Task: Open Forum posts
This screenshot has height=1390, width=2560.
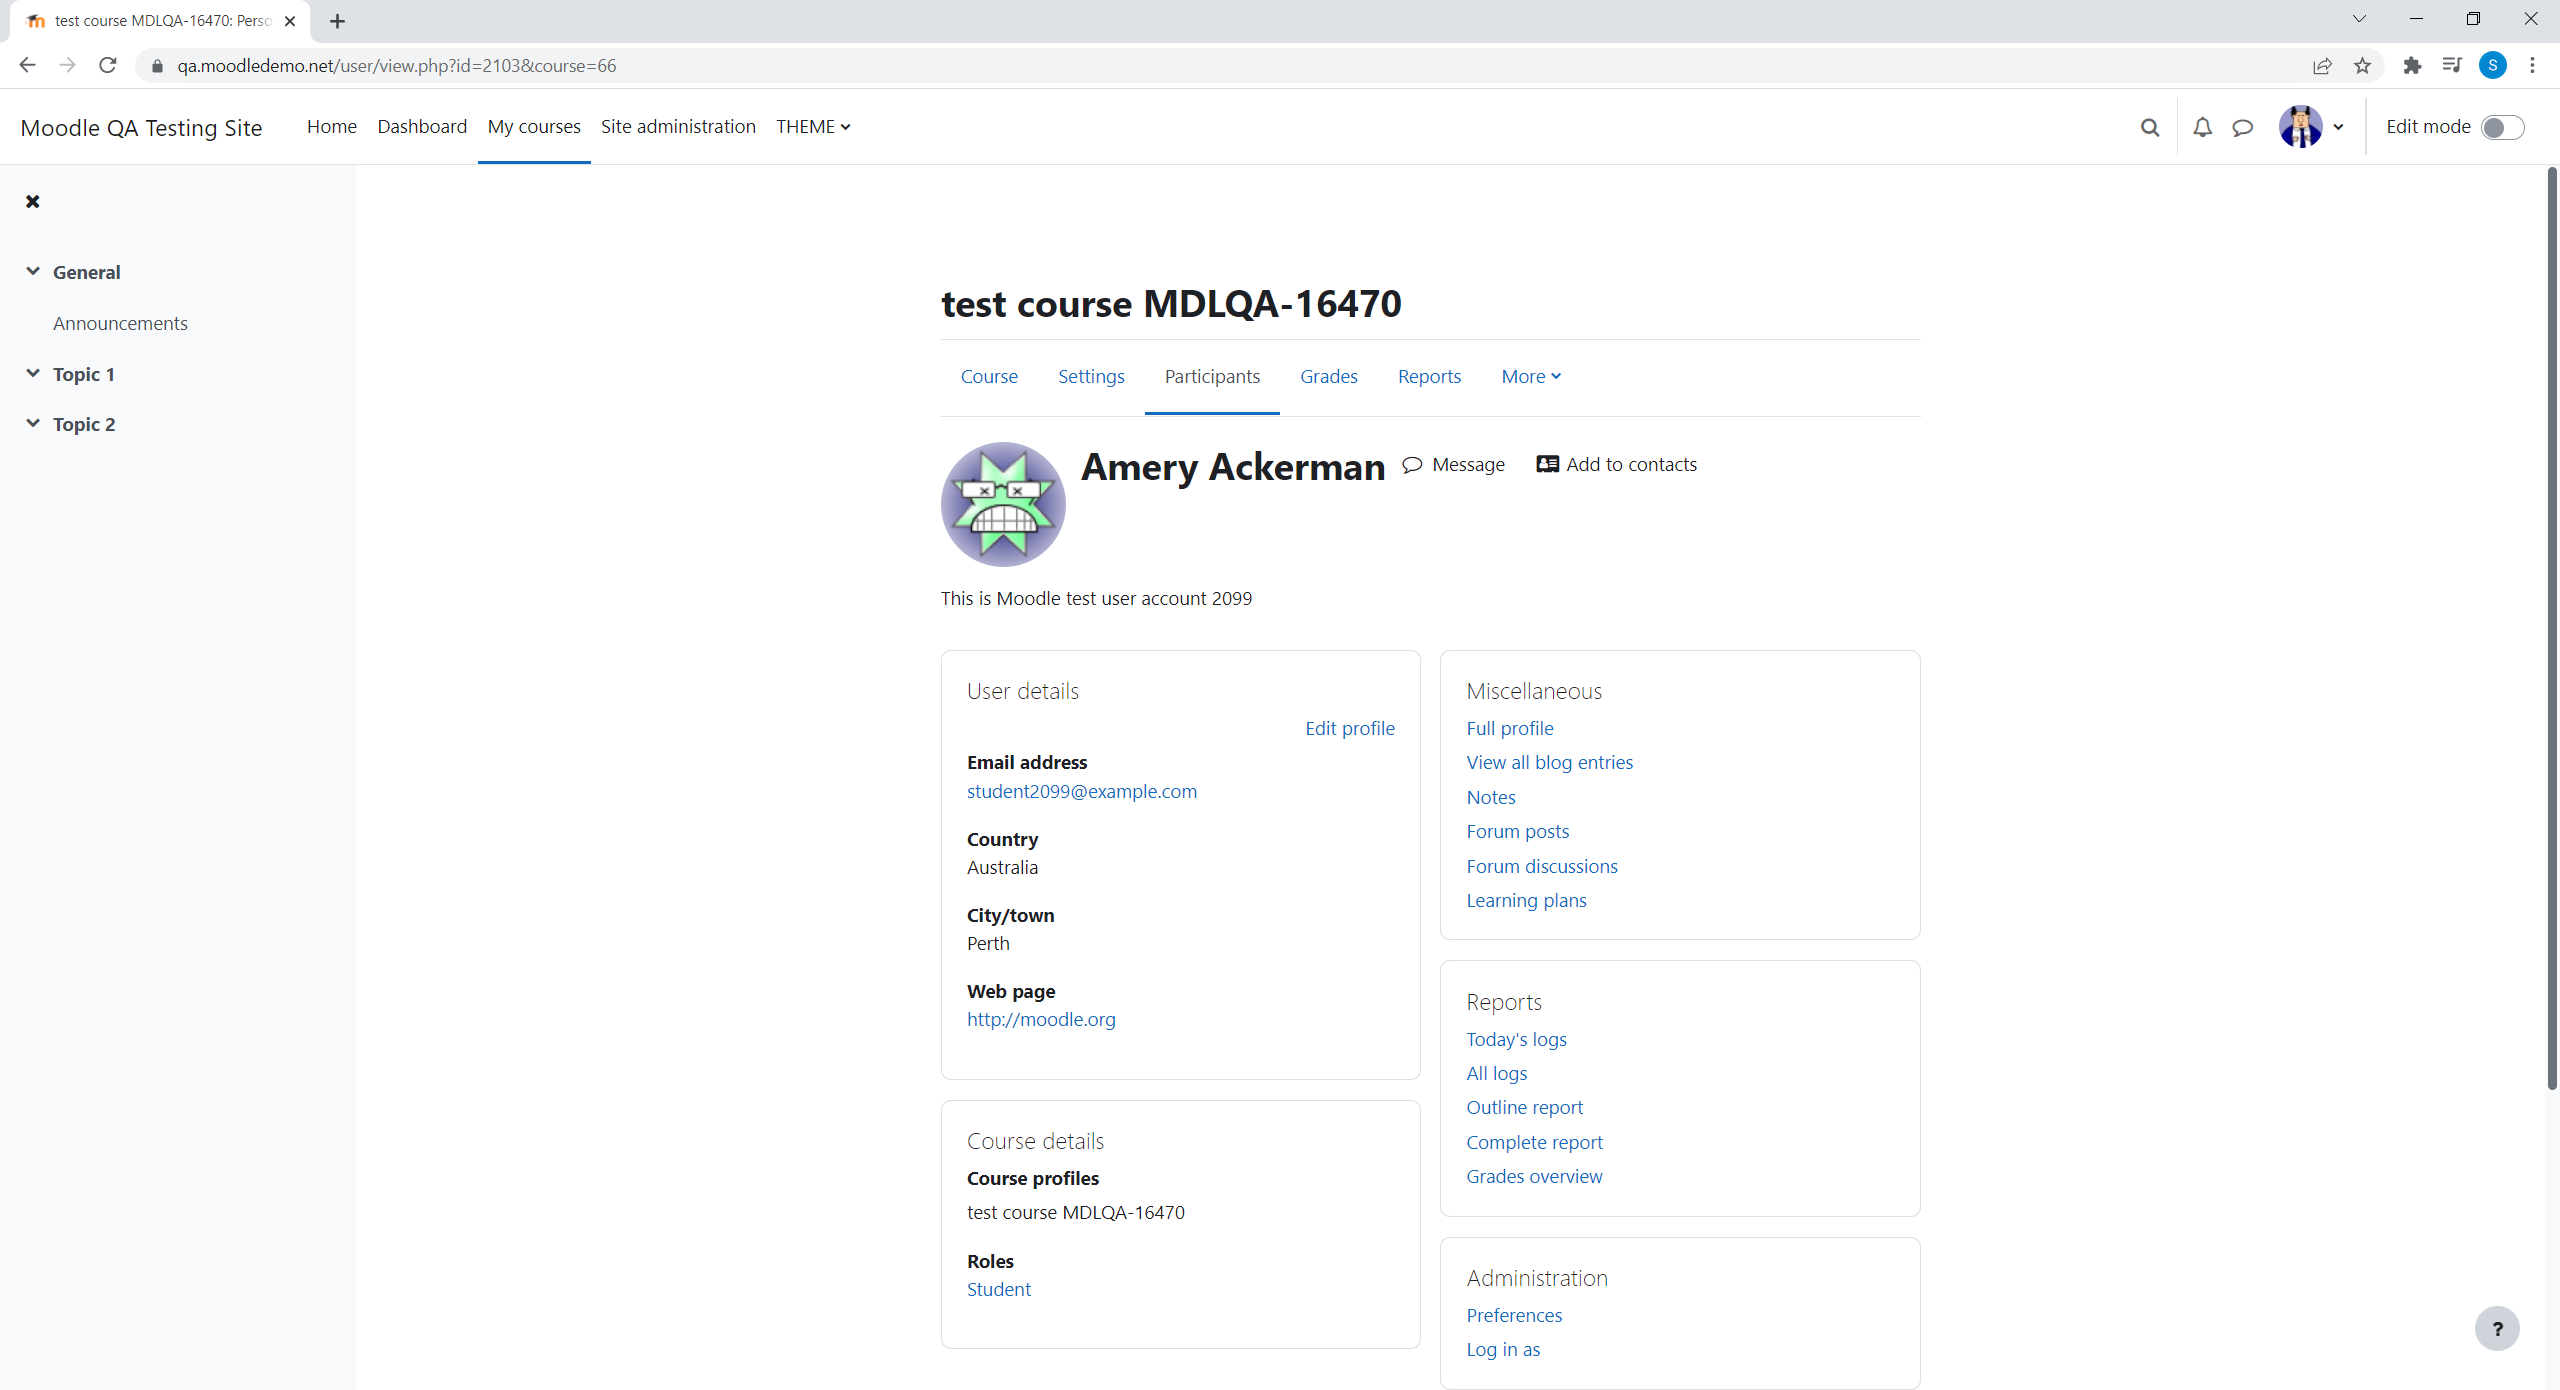Action: point(1518,831)
